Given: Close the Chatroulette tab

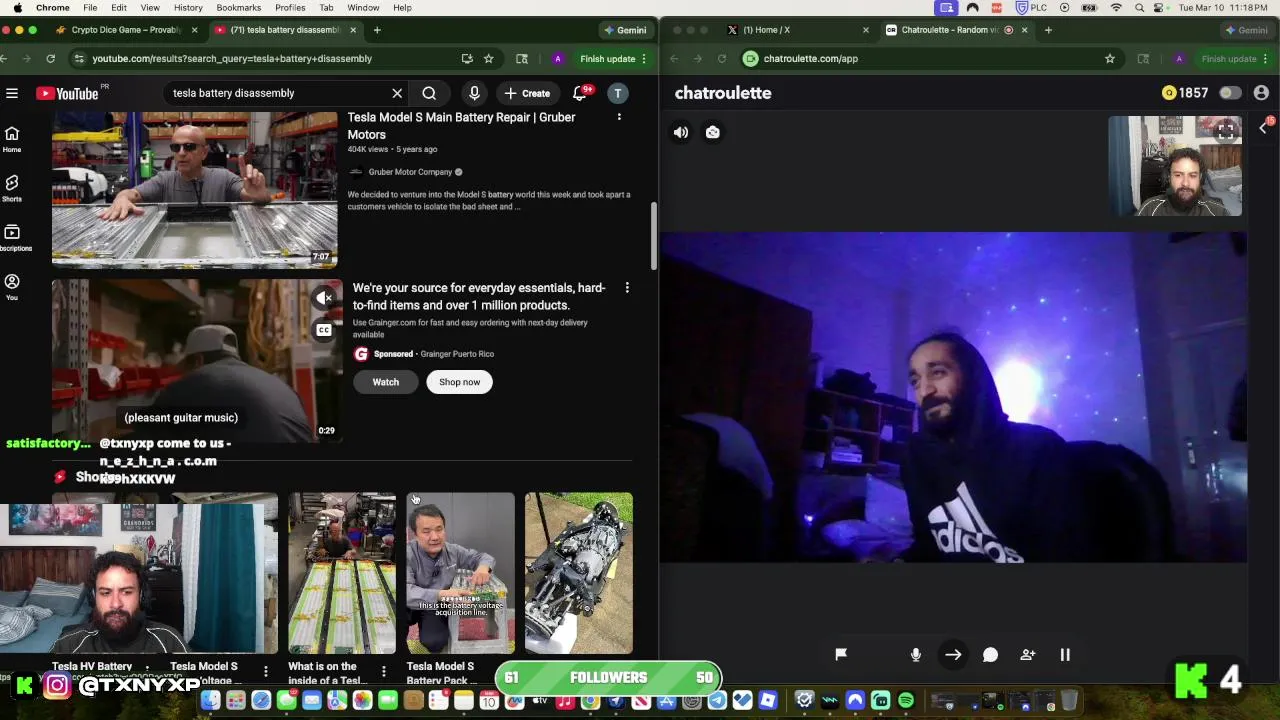Looking at the screenshot, I should click(x=1024, y=30).
